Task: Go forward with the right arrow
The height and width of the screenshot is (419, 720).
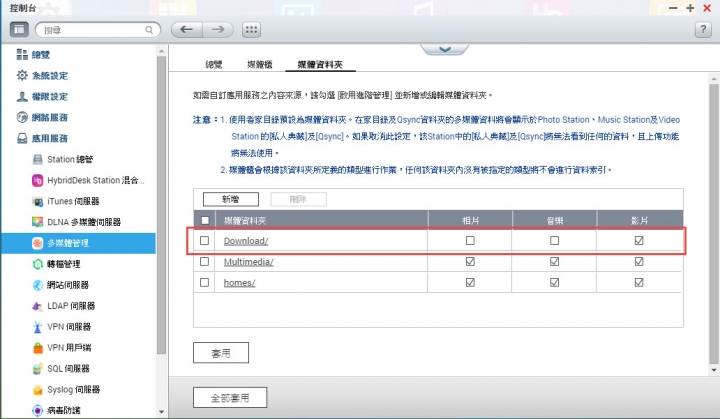Action: coord(218,30)
